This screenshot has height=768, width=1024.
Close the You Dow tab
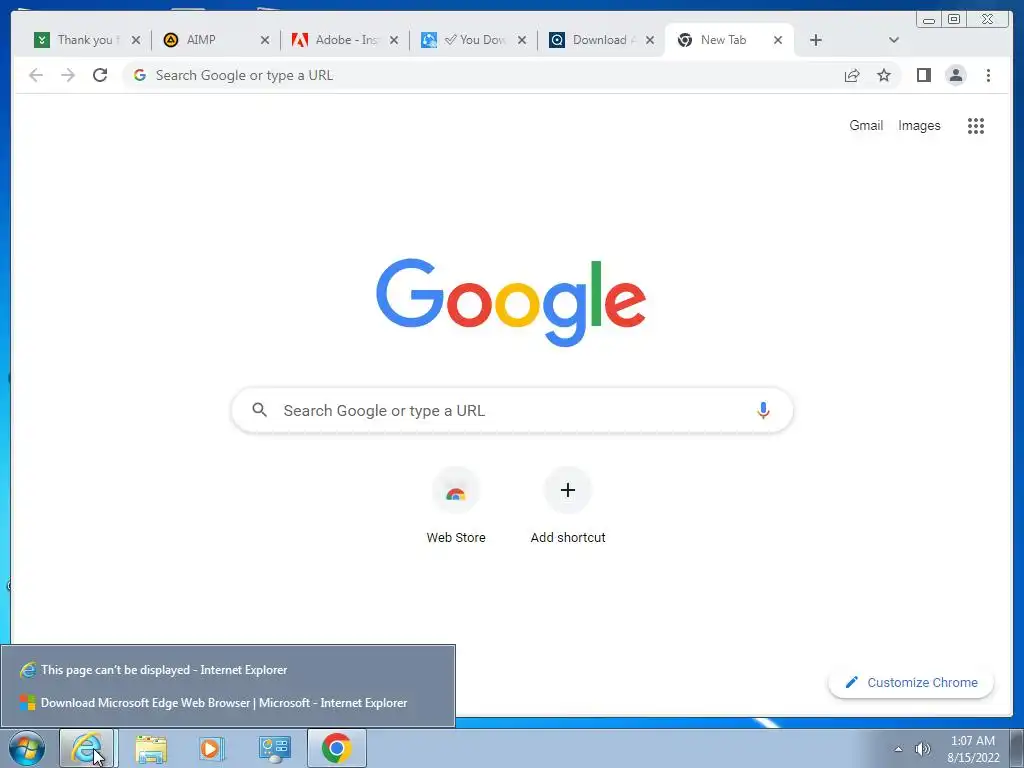tap(522, 40)
